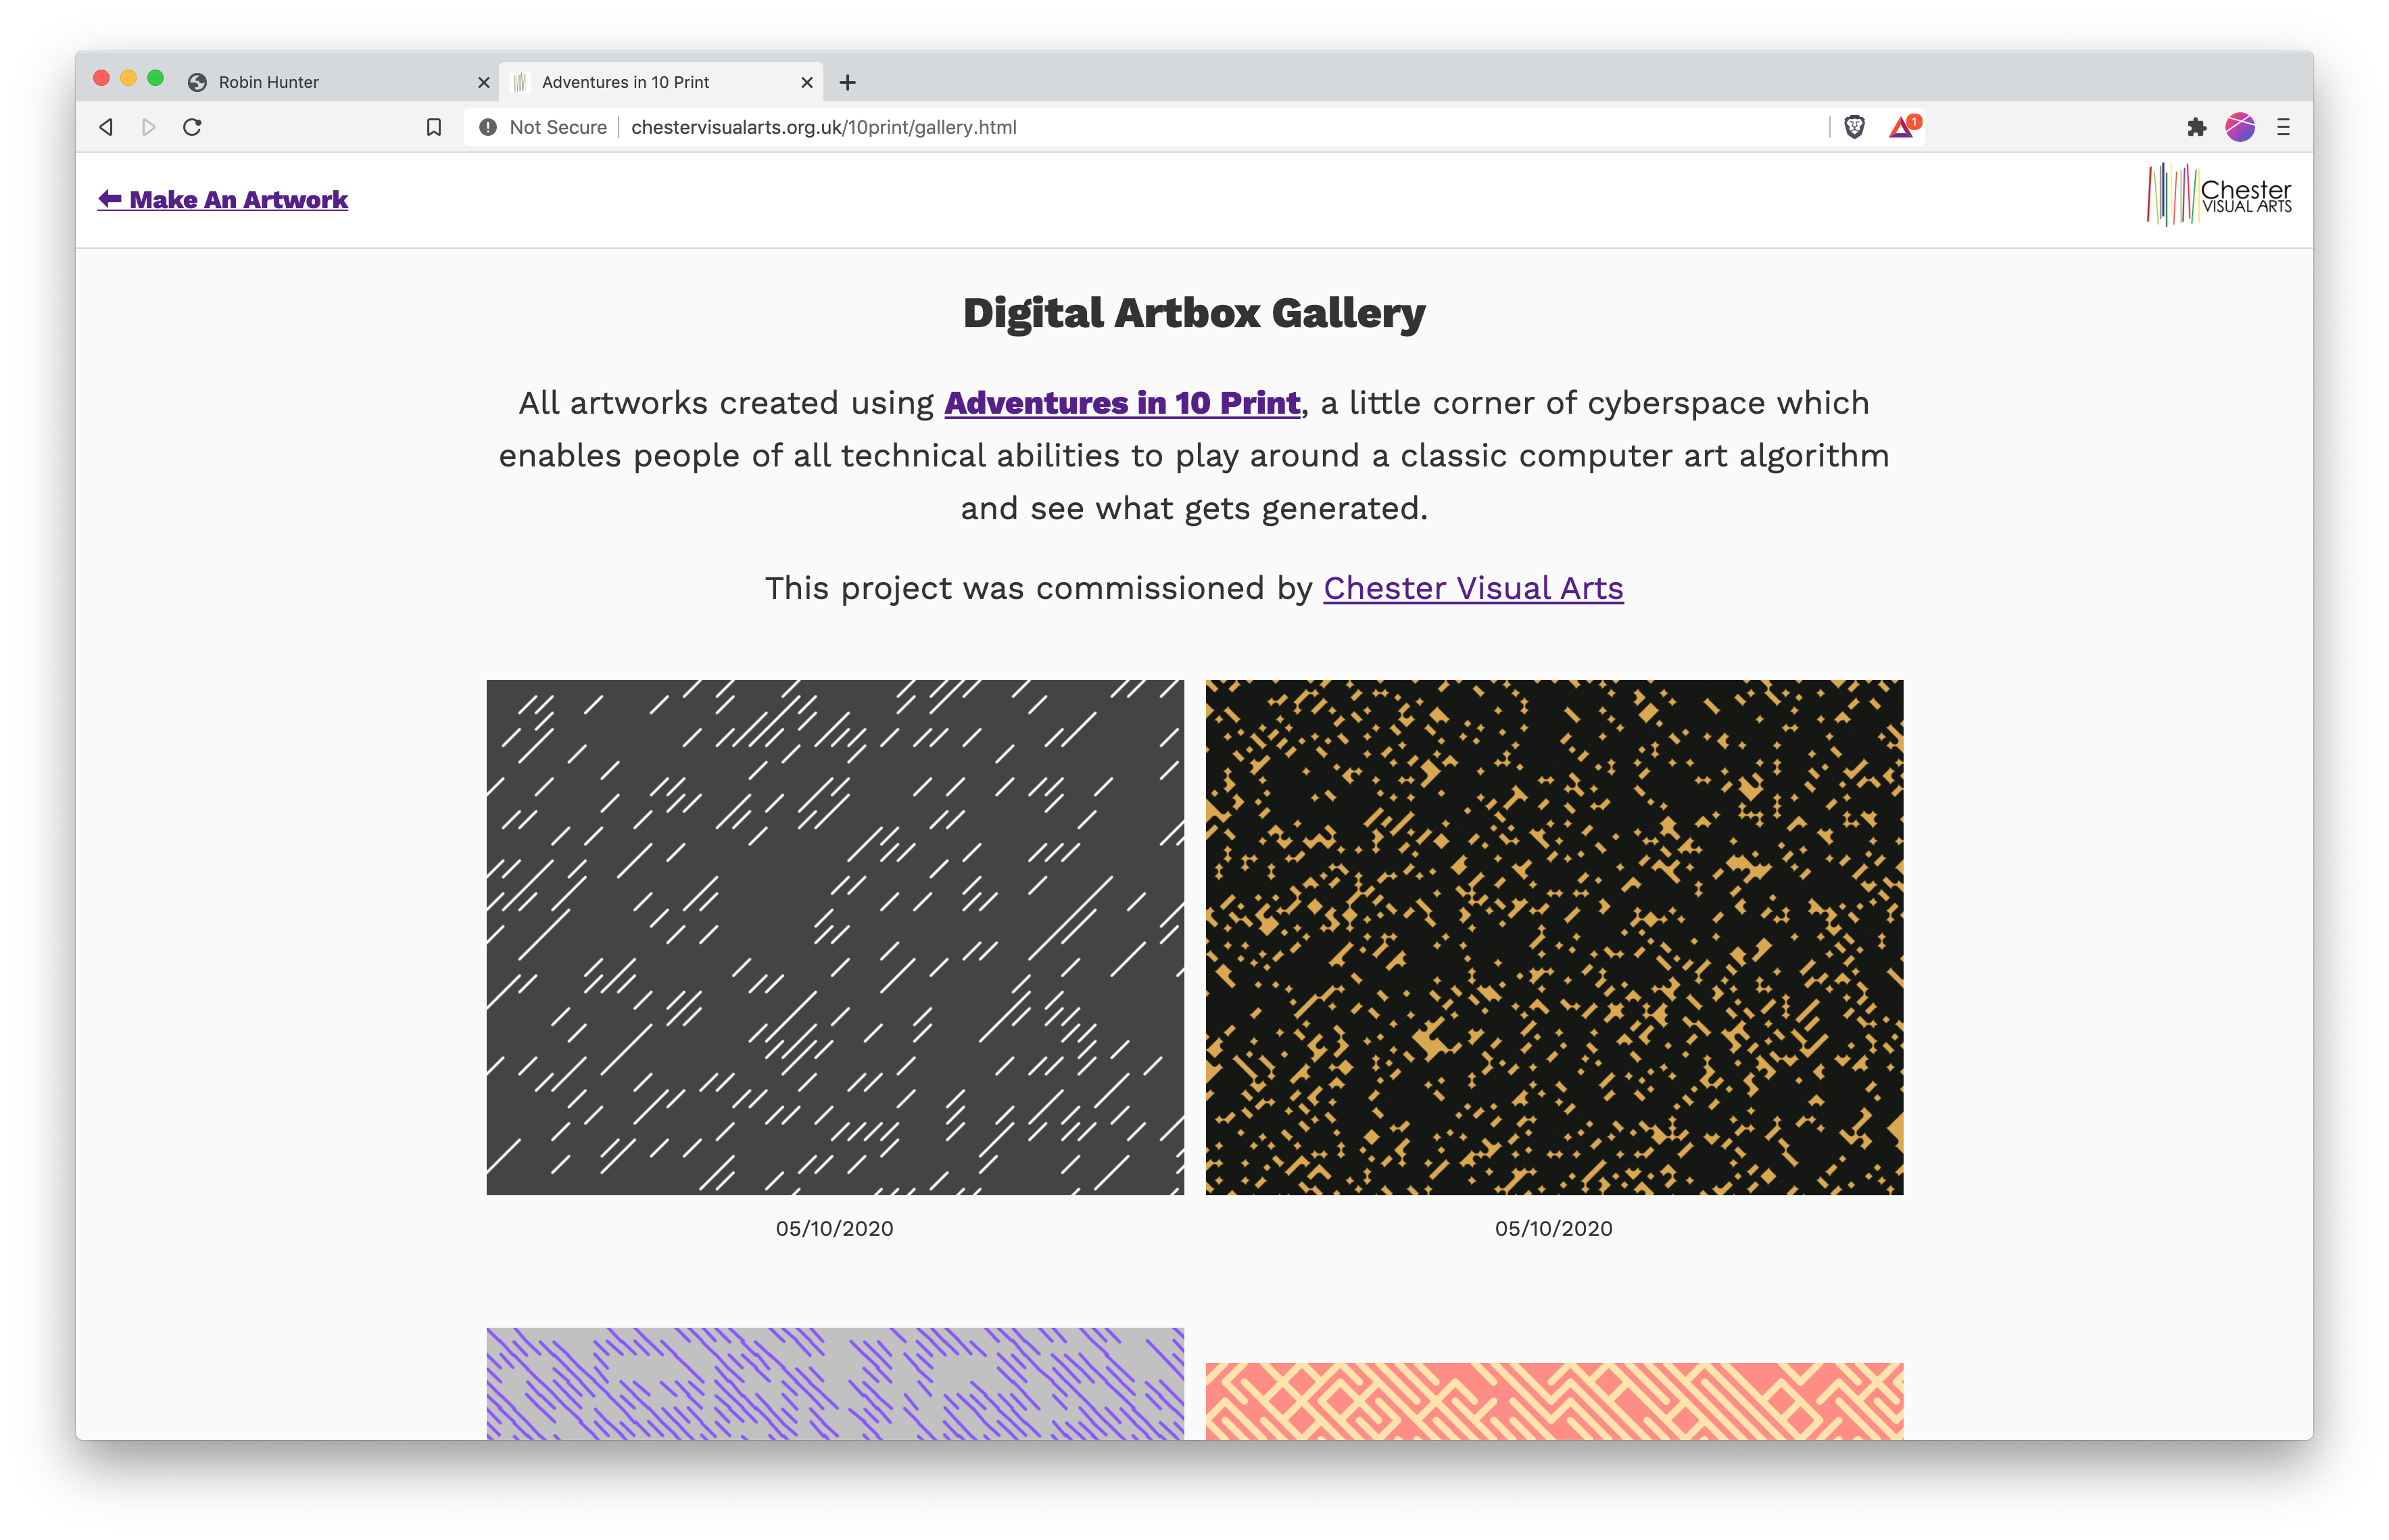Bookmark this page with bookmark icon
The height and width of the screenshot is (1540, 2389).
pos(433,127)
